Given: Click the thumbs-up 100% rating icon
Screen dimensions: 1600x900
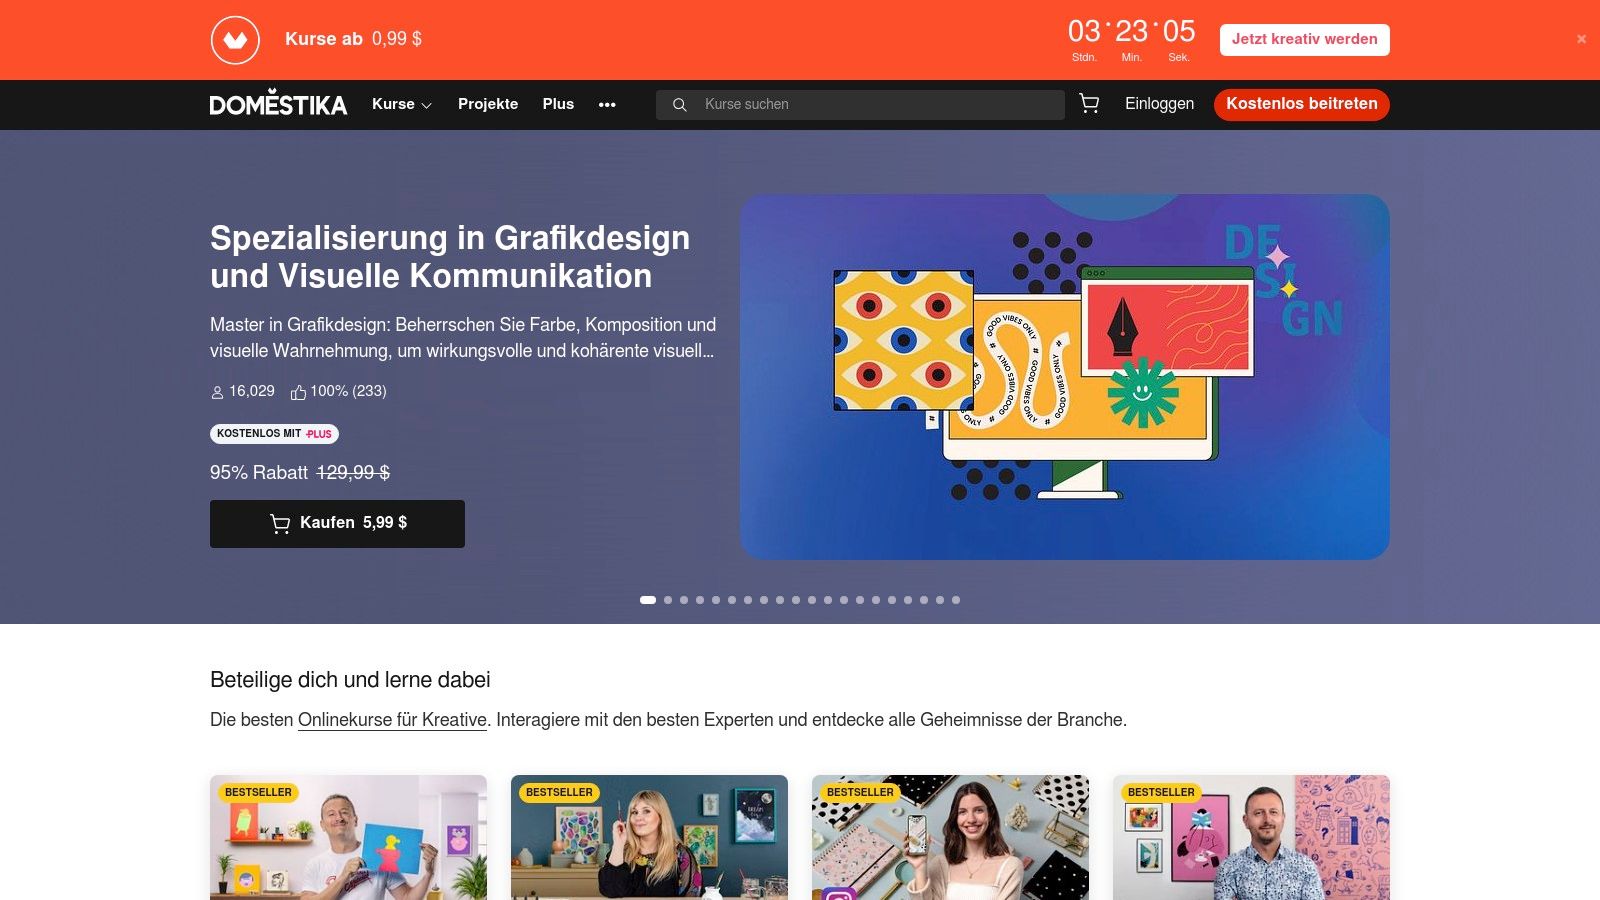Looking at the screenshot, I should tap(298, 392).
